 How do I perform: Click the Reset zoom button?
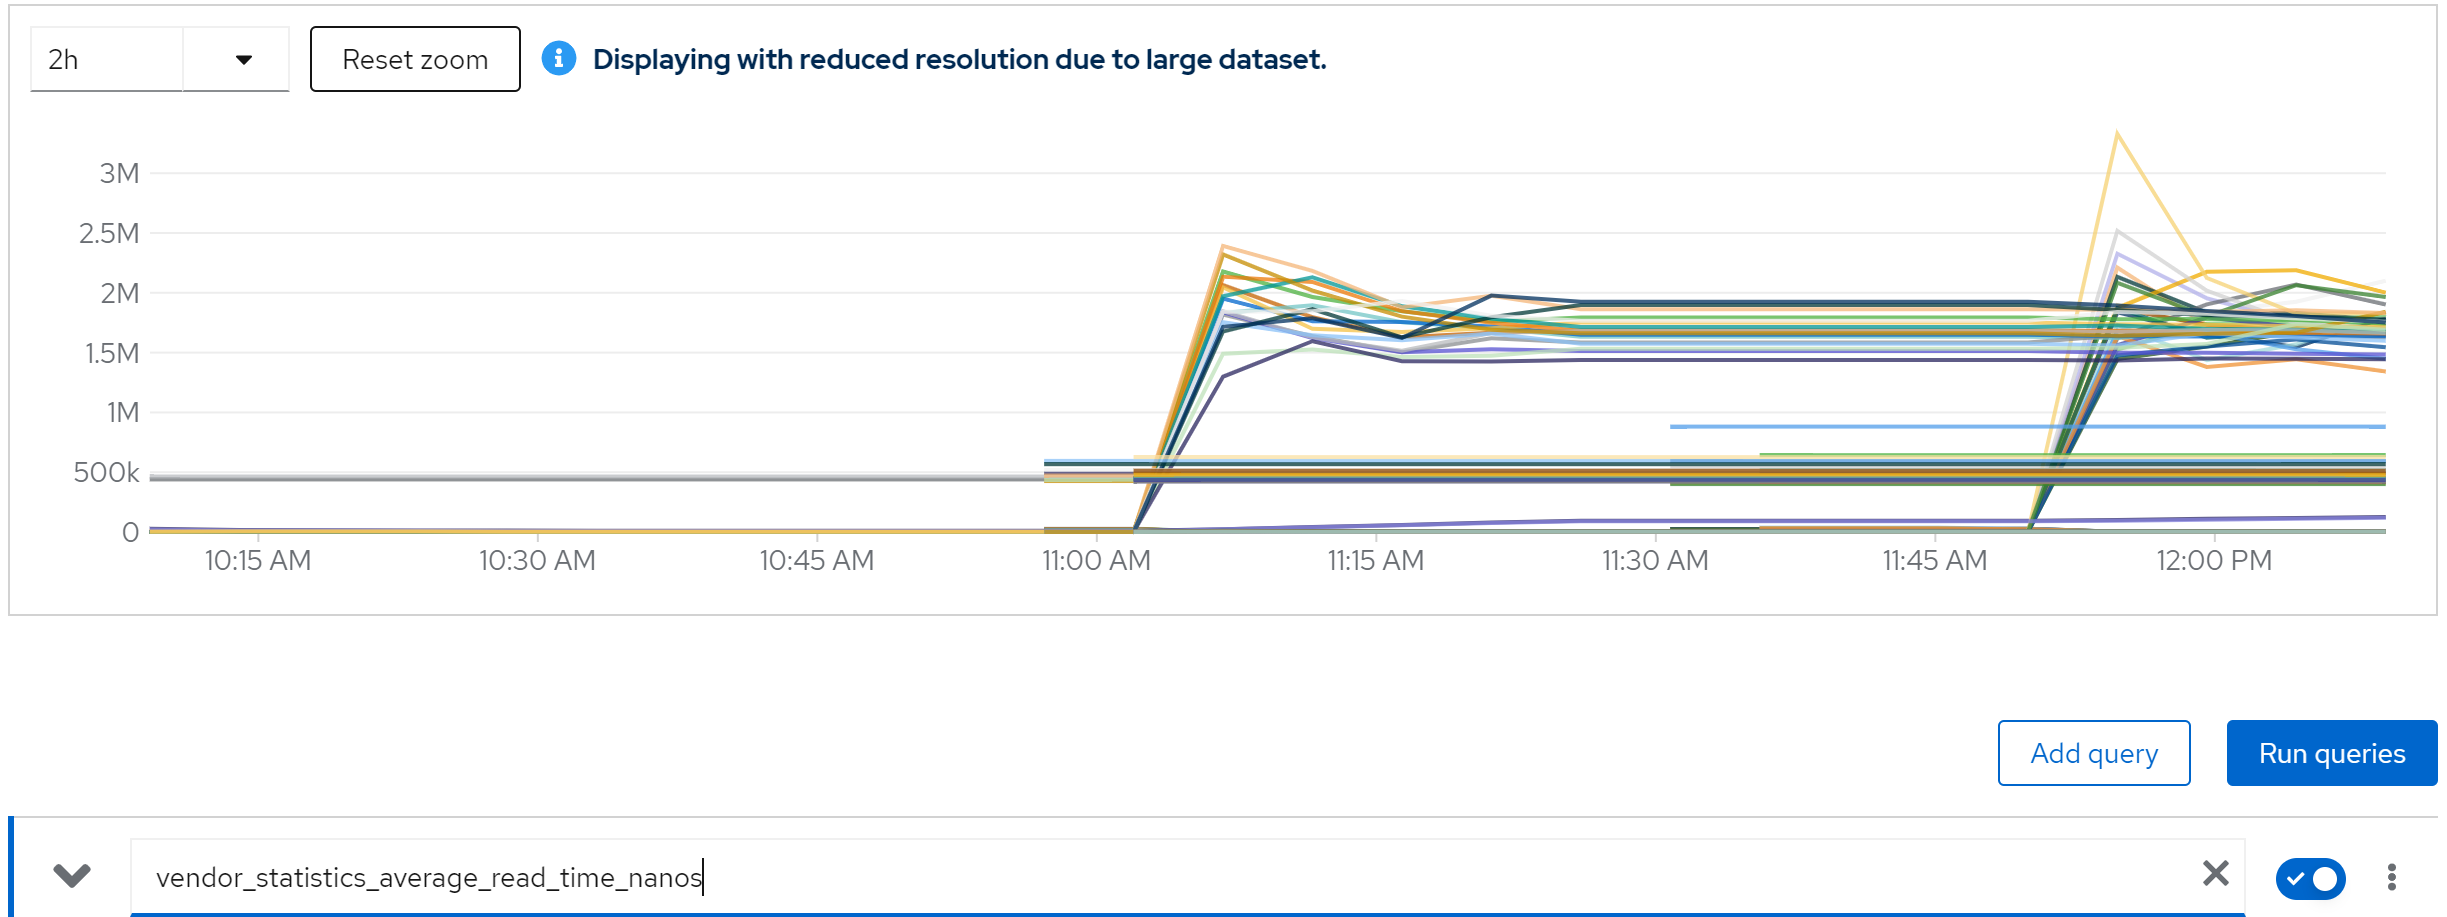[x=415, y=60]
